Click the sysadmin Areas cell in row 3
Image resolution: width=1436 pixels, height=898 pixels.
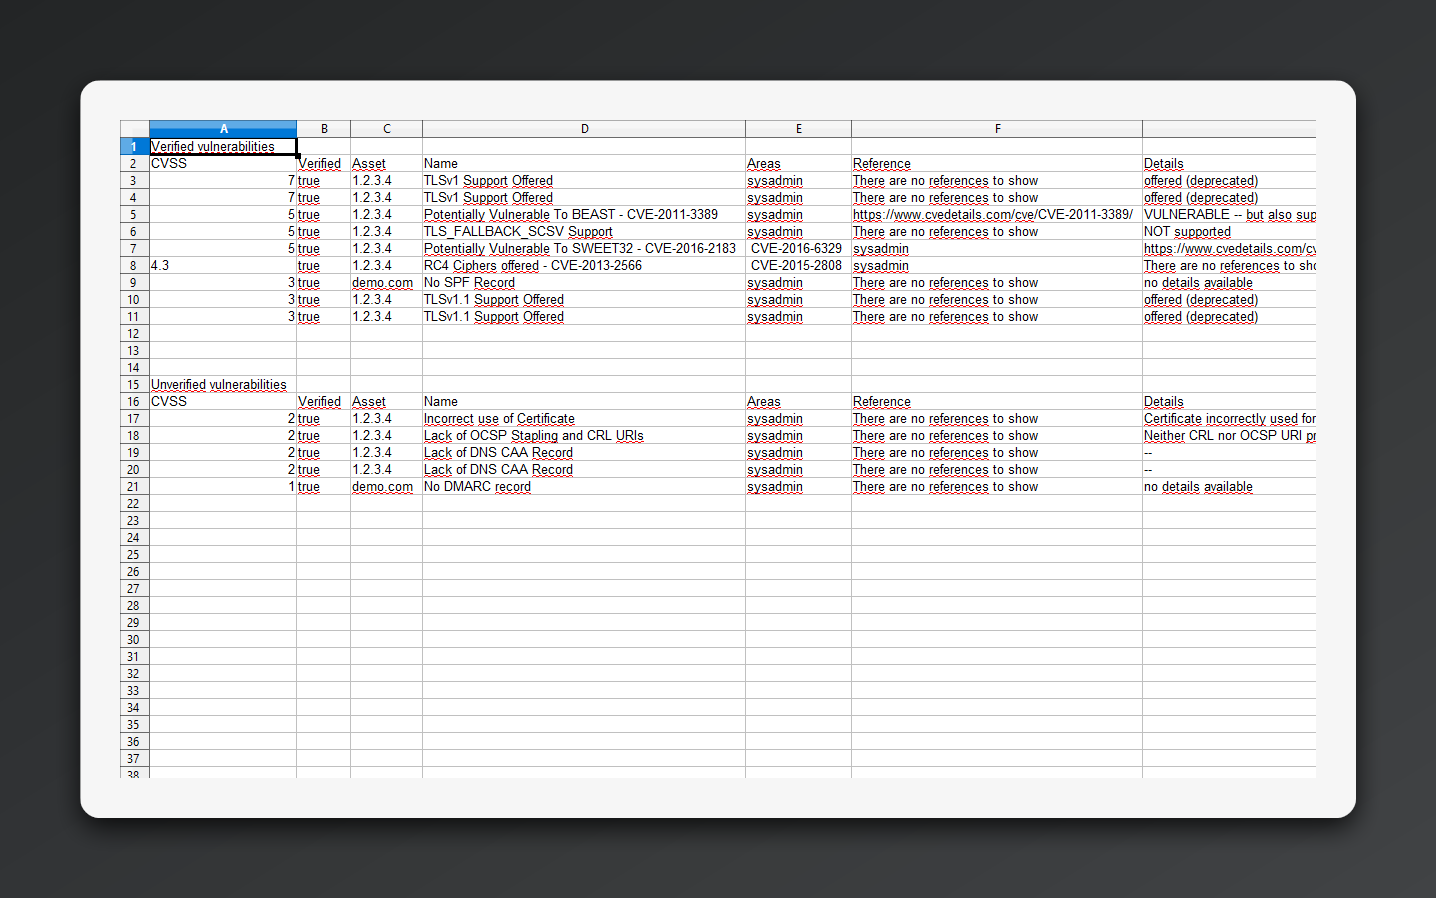775,180
